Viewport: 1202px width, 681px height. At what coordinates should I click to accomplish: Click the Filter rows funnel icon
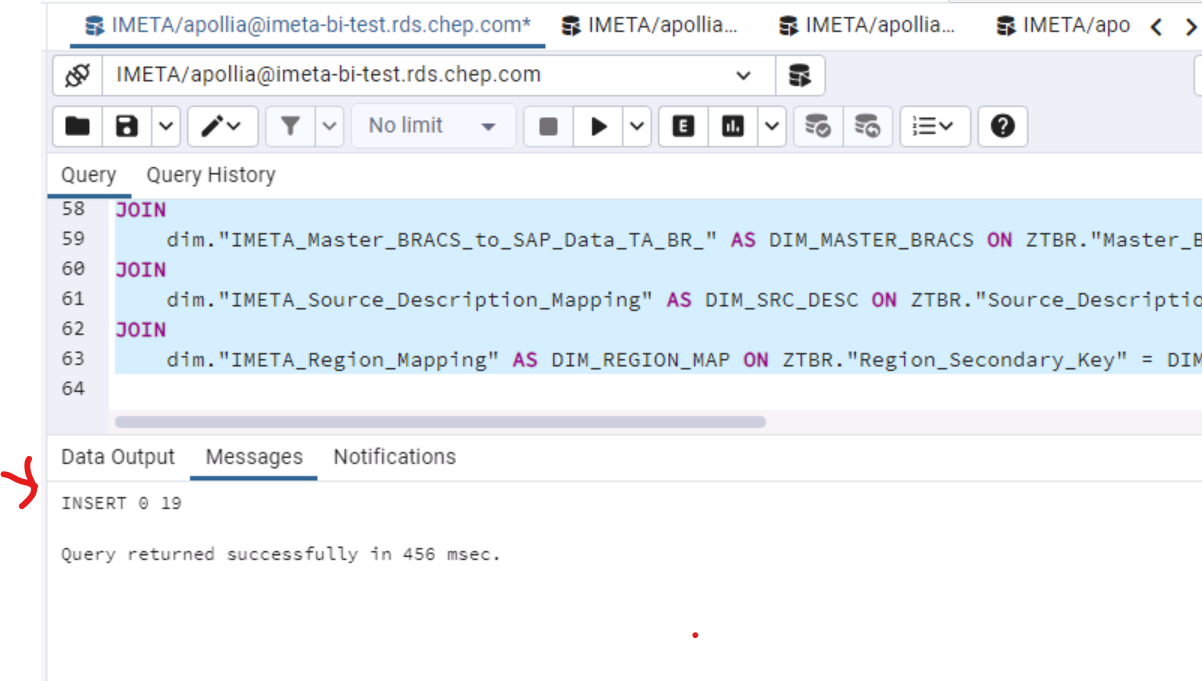tap(290, 126)
